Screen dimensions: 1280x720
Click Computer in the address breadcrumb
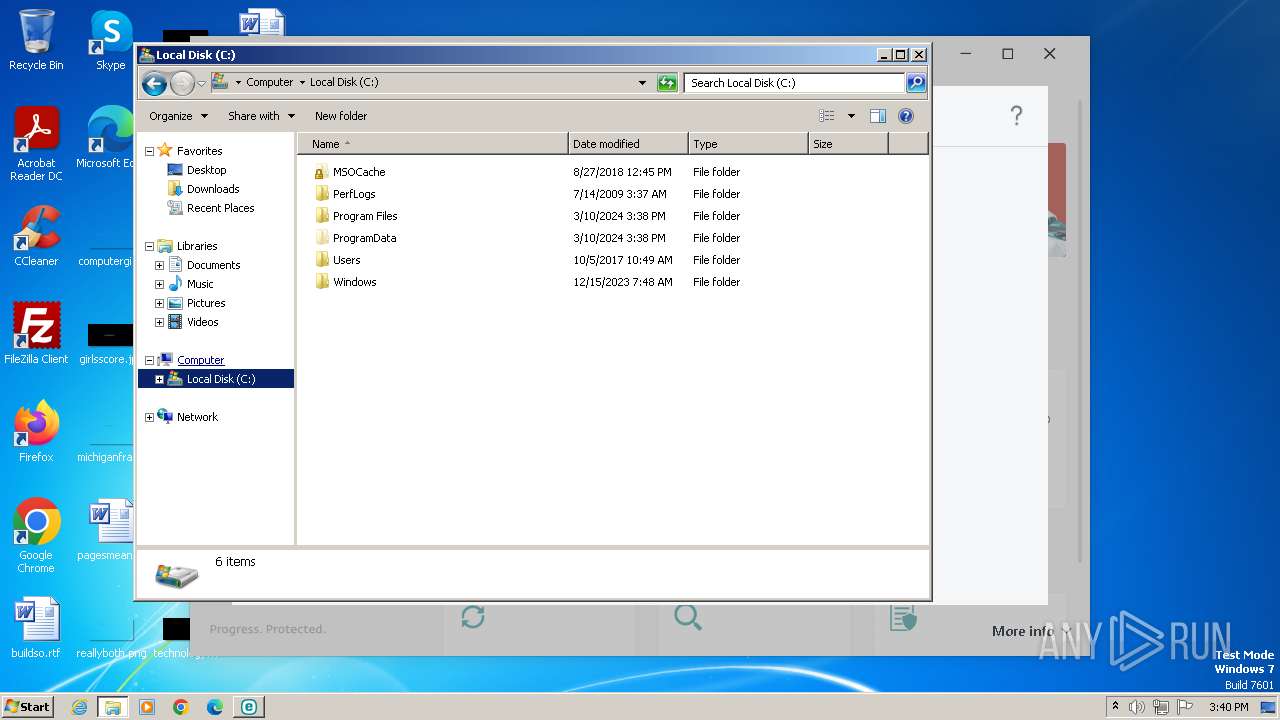[x=270, y=83]
